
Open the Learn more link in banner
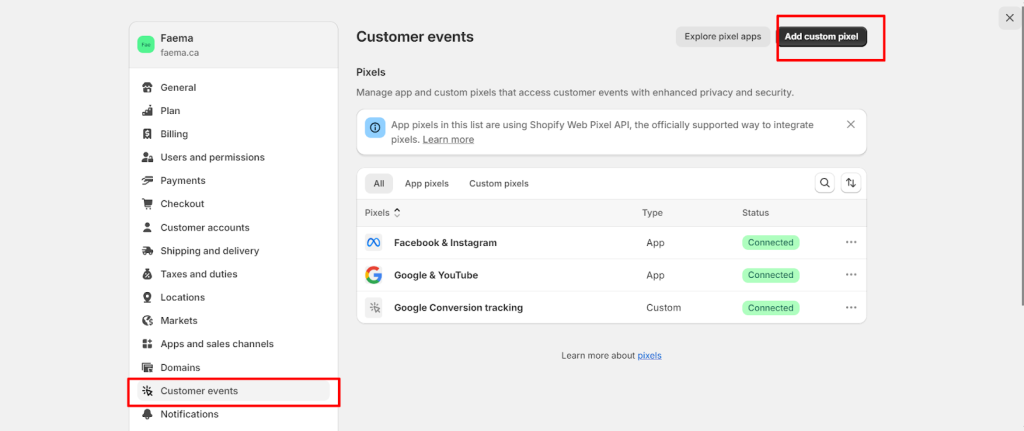click(x=448, y=140)
